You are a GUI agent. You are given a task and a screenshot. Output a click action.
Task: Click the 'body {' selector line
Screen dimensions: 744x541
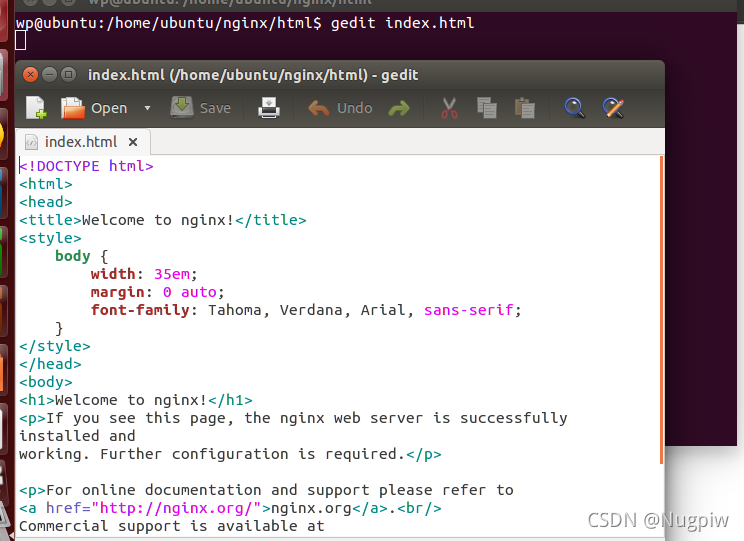point(82,256)
